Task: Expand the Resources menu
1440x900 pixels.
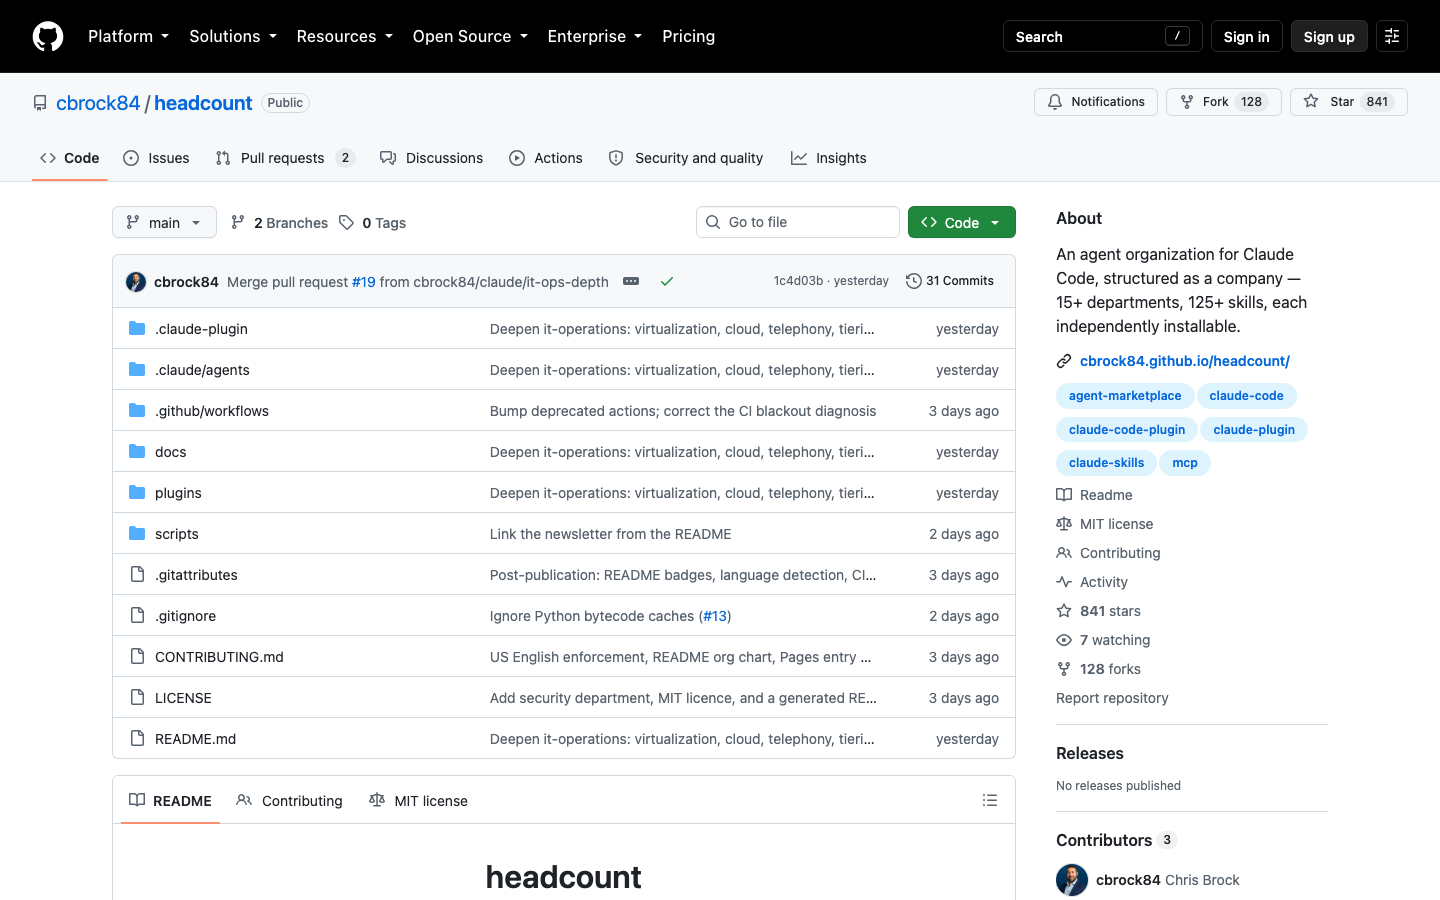Action: coord(344,36)
